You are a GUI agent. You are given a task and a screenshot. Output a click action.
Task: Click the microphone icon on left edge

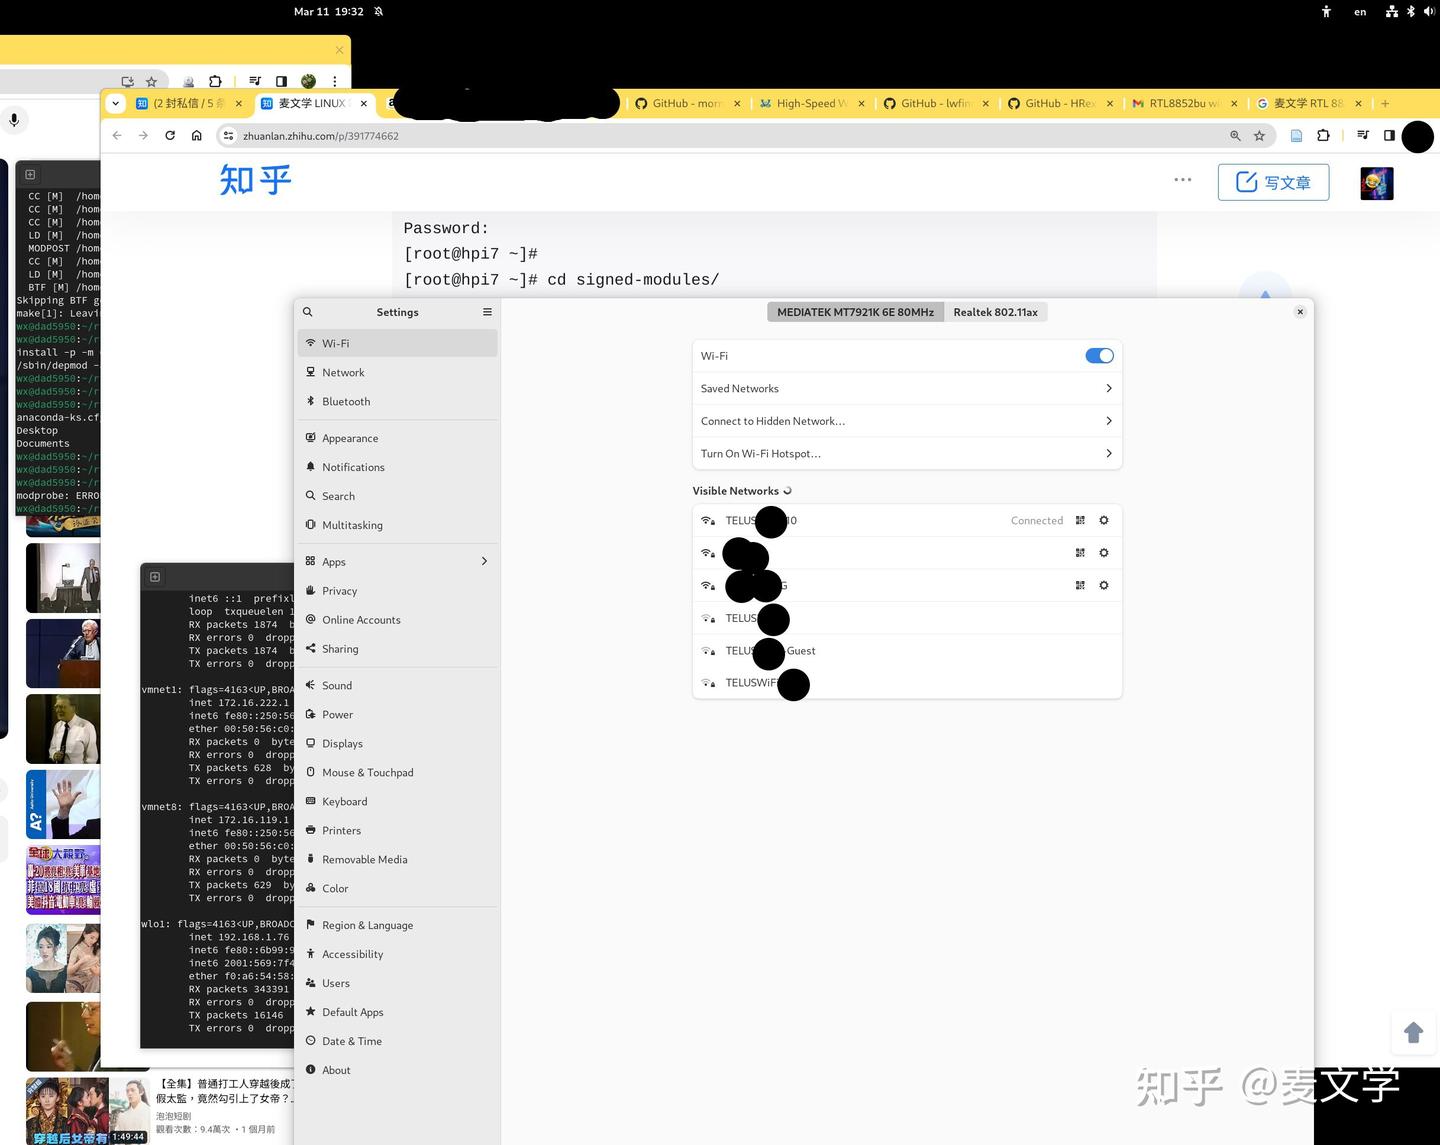[x=13, y=120]
